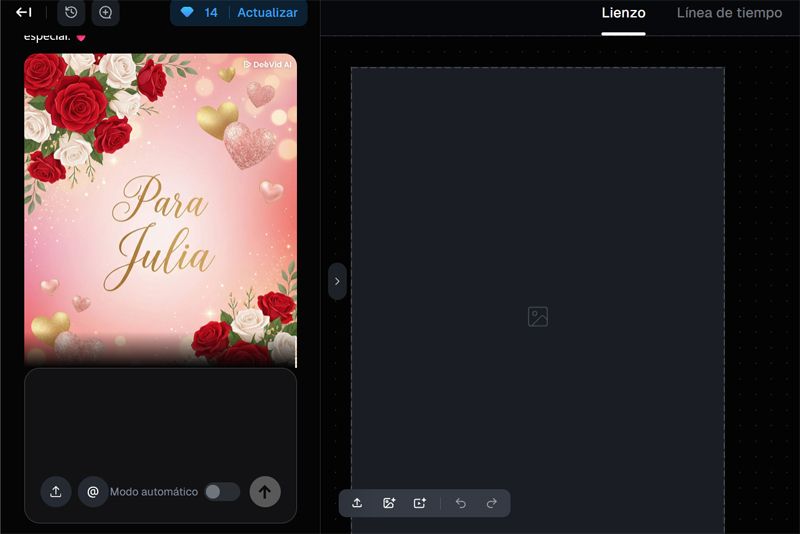
Task: Click the Actualizar upgrade button
Action: 267,13
